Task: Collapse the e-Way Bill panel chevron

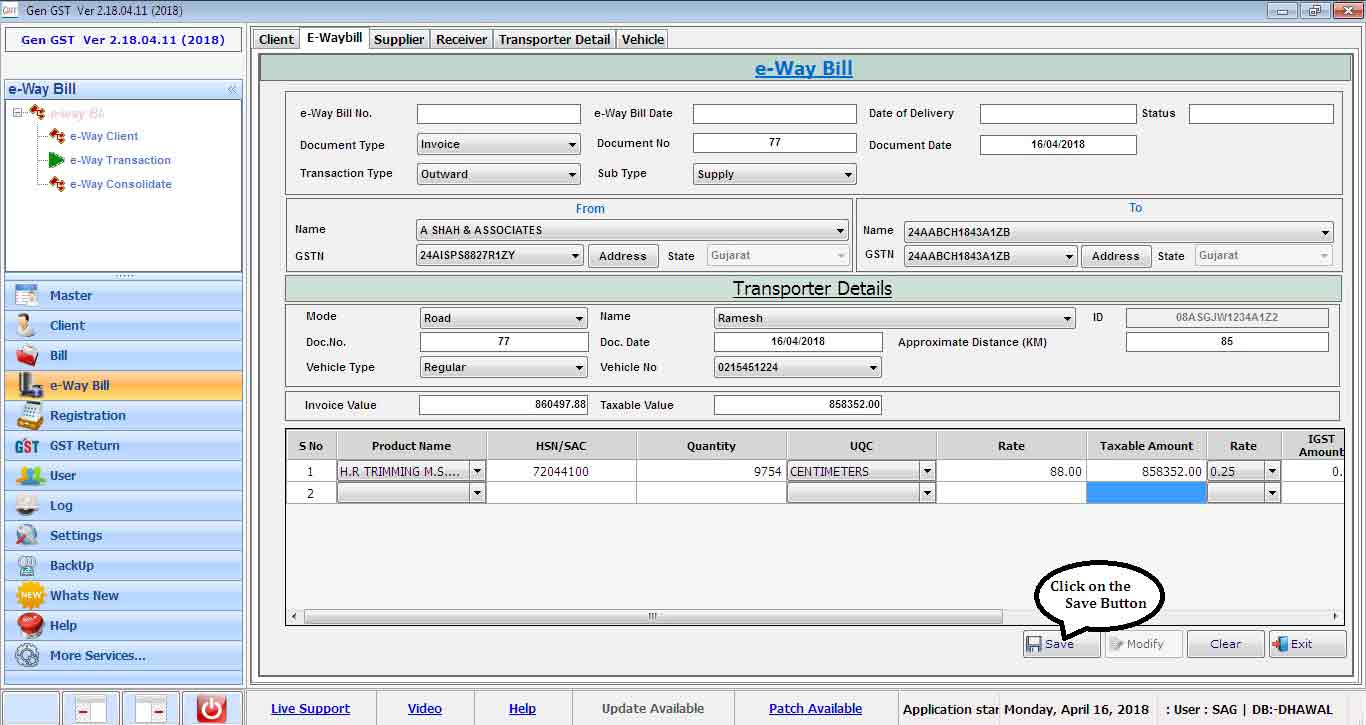Action: coord(232,89)
